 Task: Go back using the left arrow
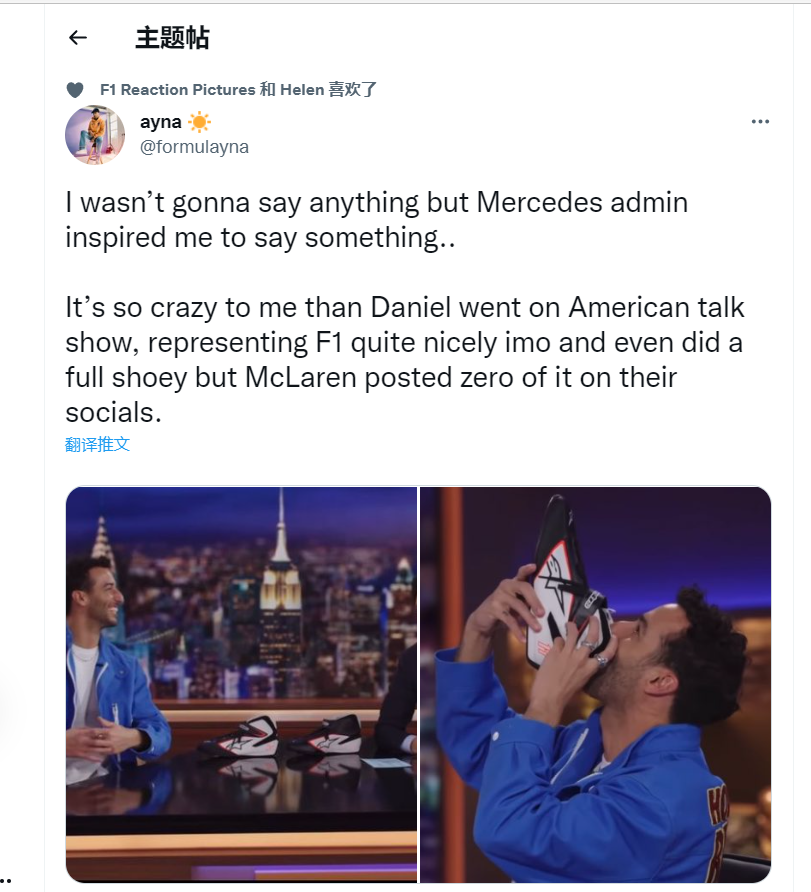pyautogui.click(x=78, y=38)
